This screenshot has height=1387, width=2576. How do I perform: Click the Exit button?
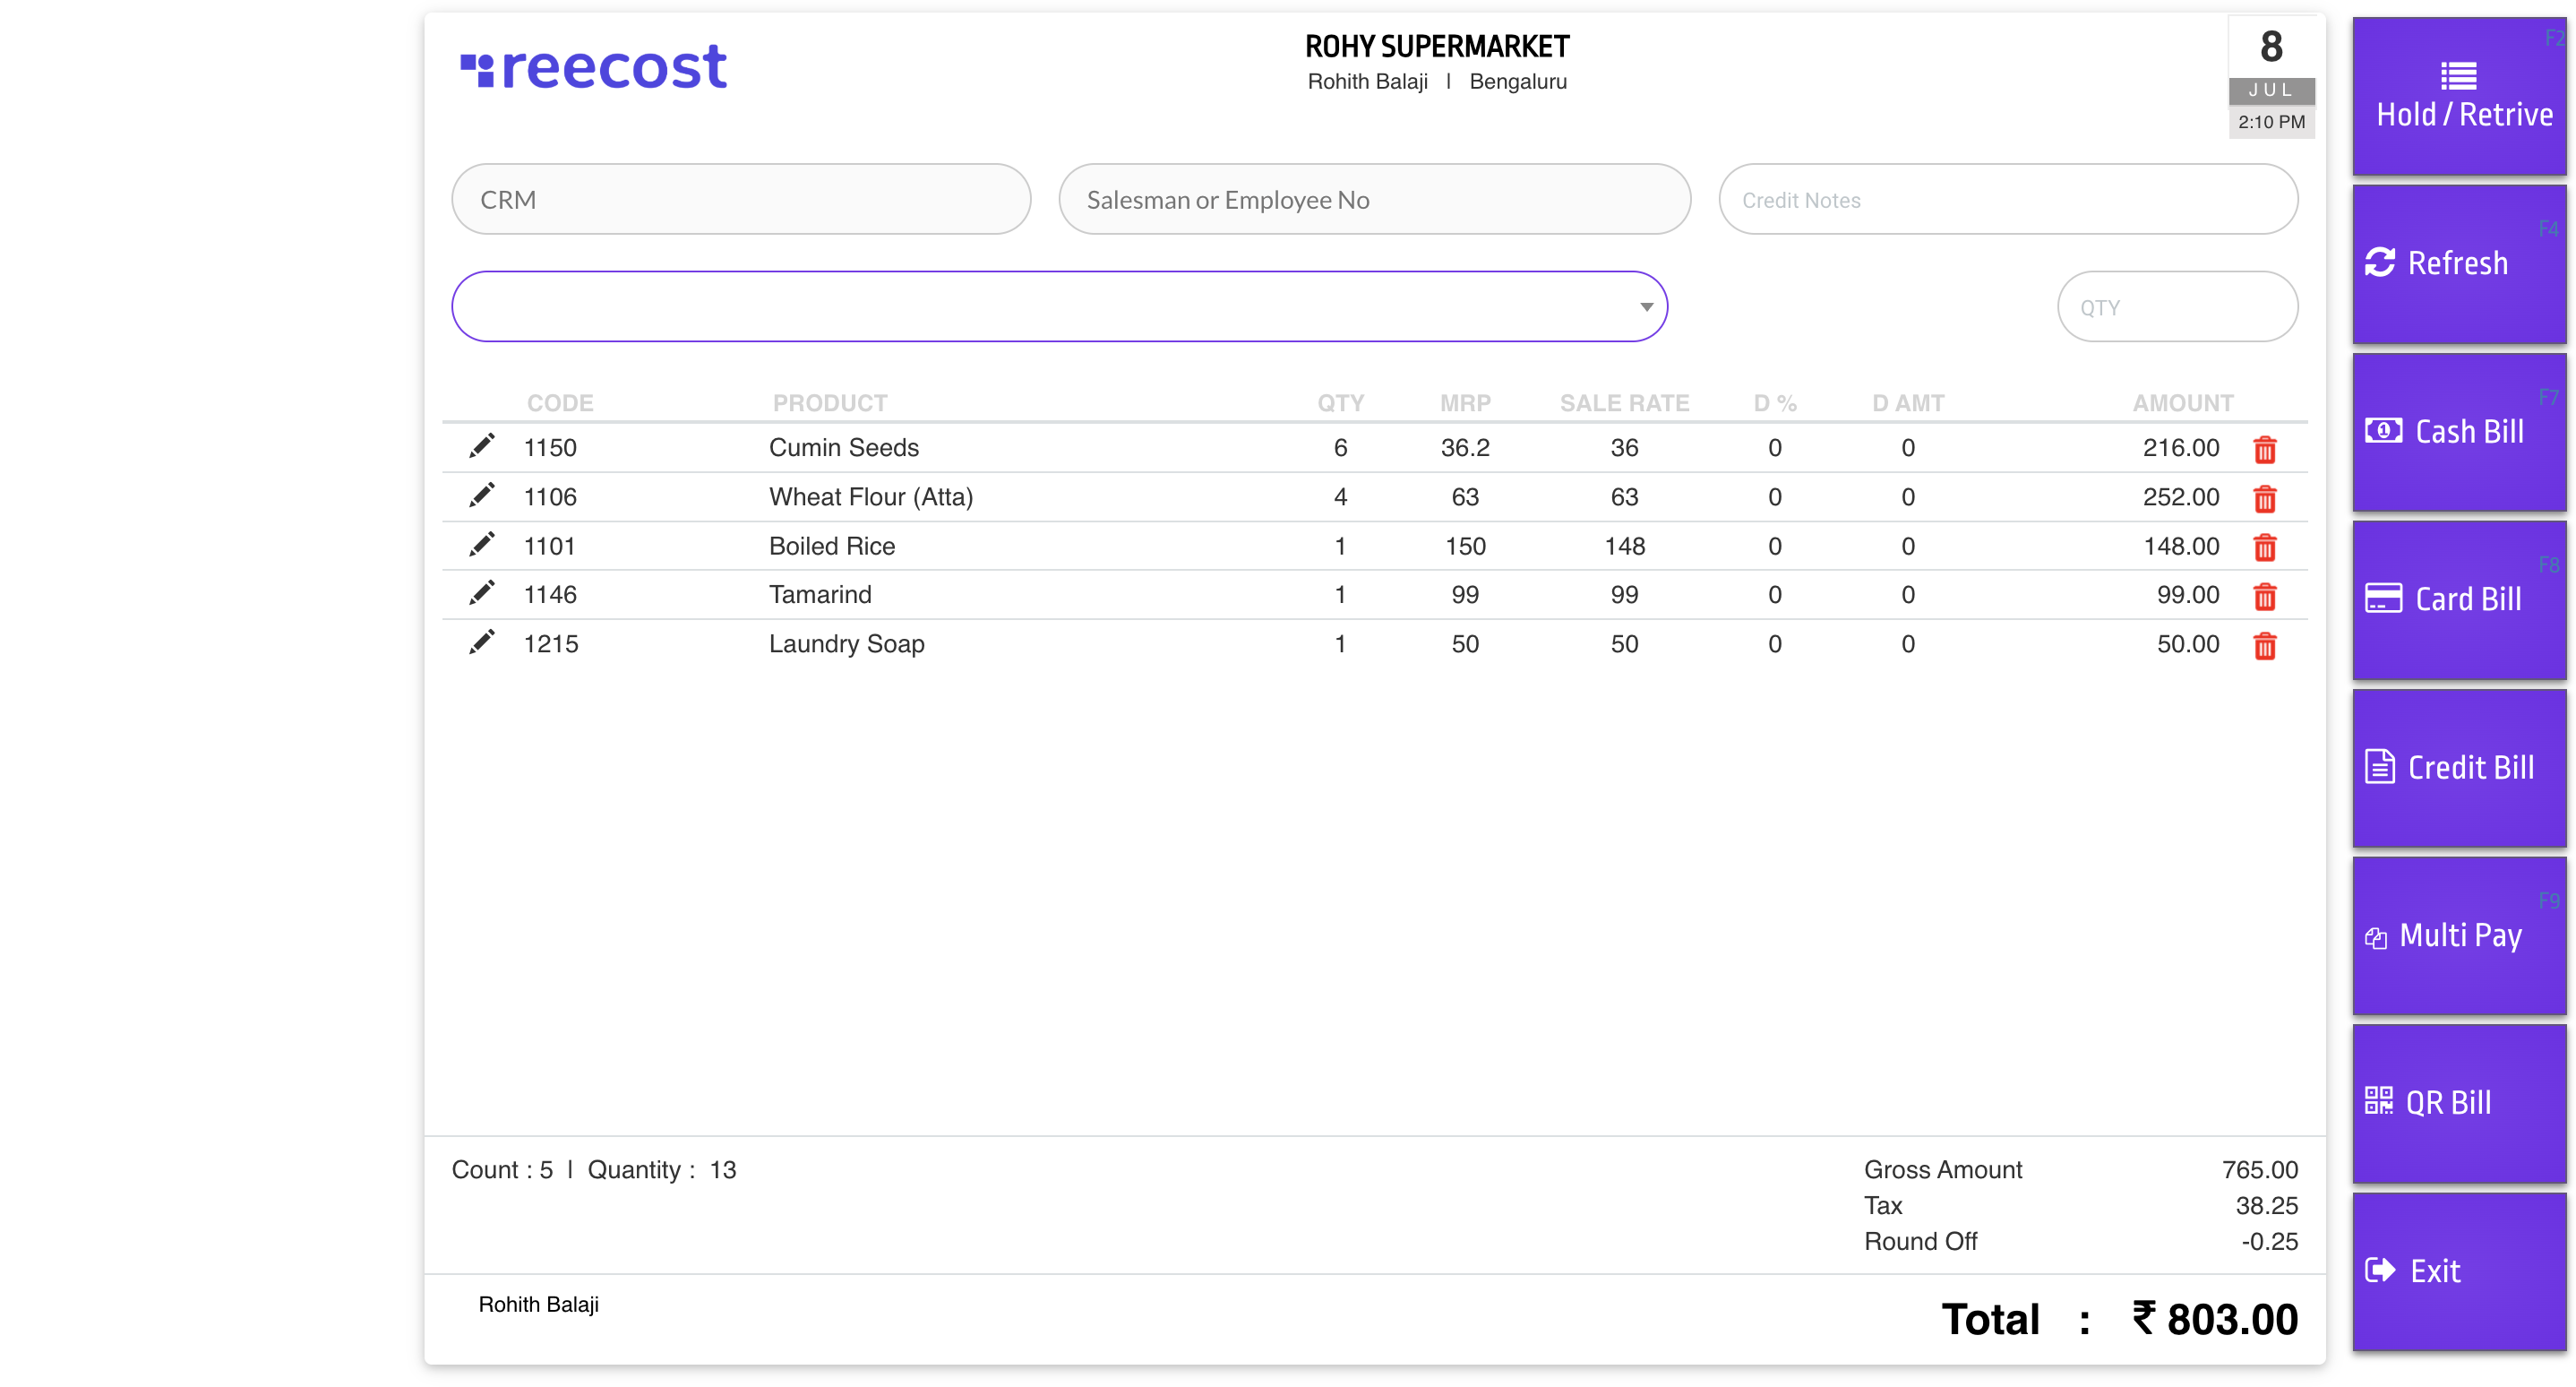(x=2458, y=1271)
